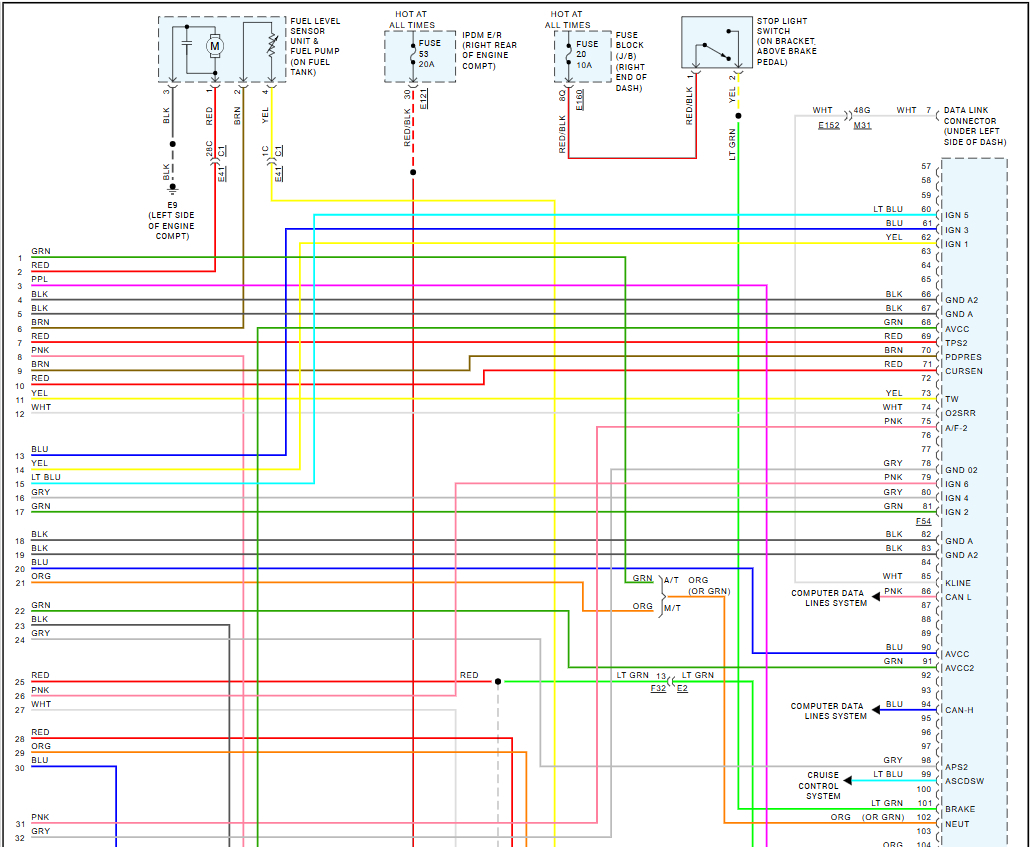
Task: Click the cruise control system arrow
Action: coord(847,781)
